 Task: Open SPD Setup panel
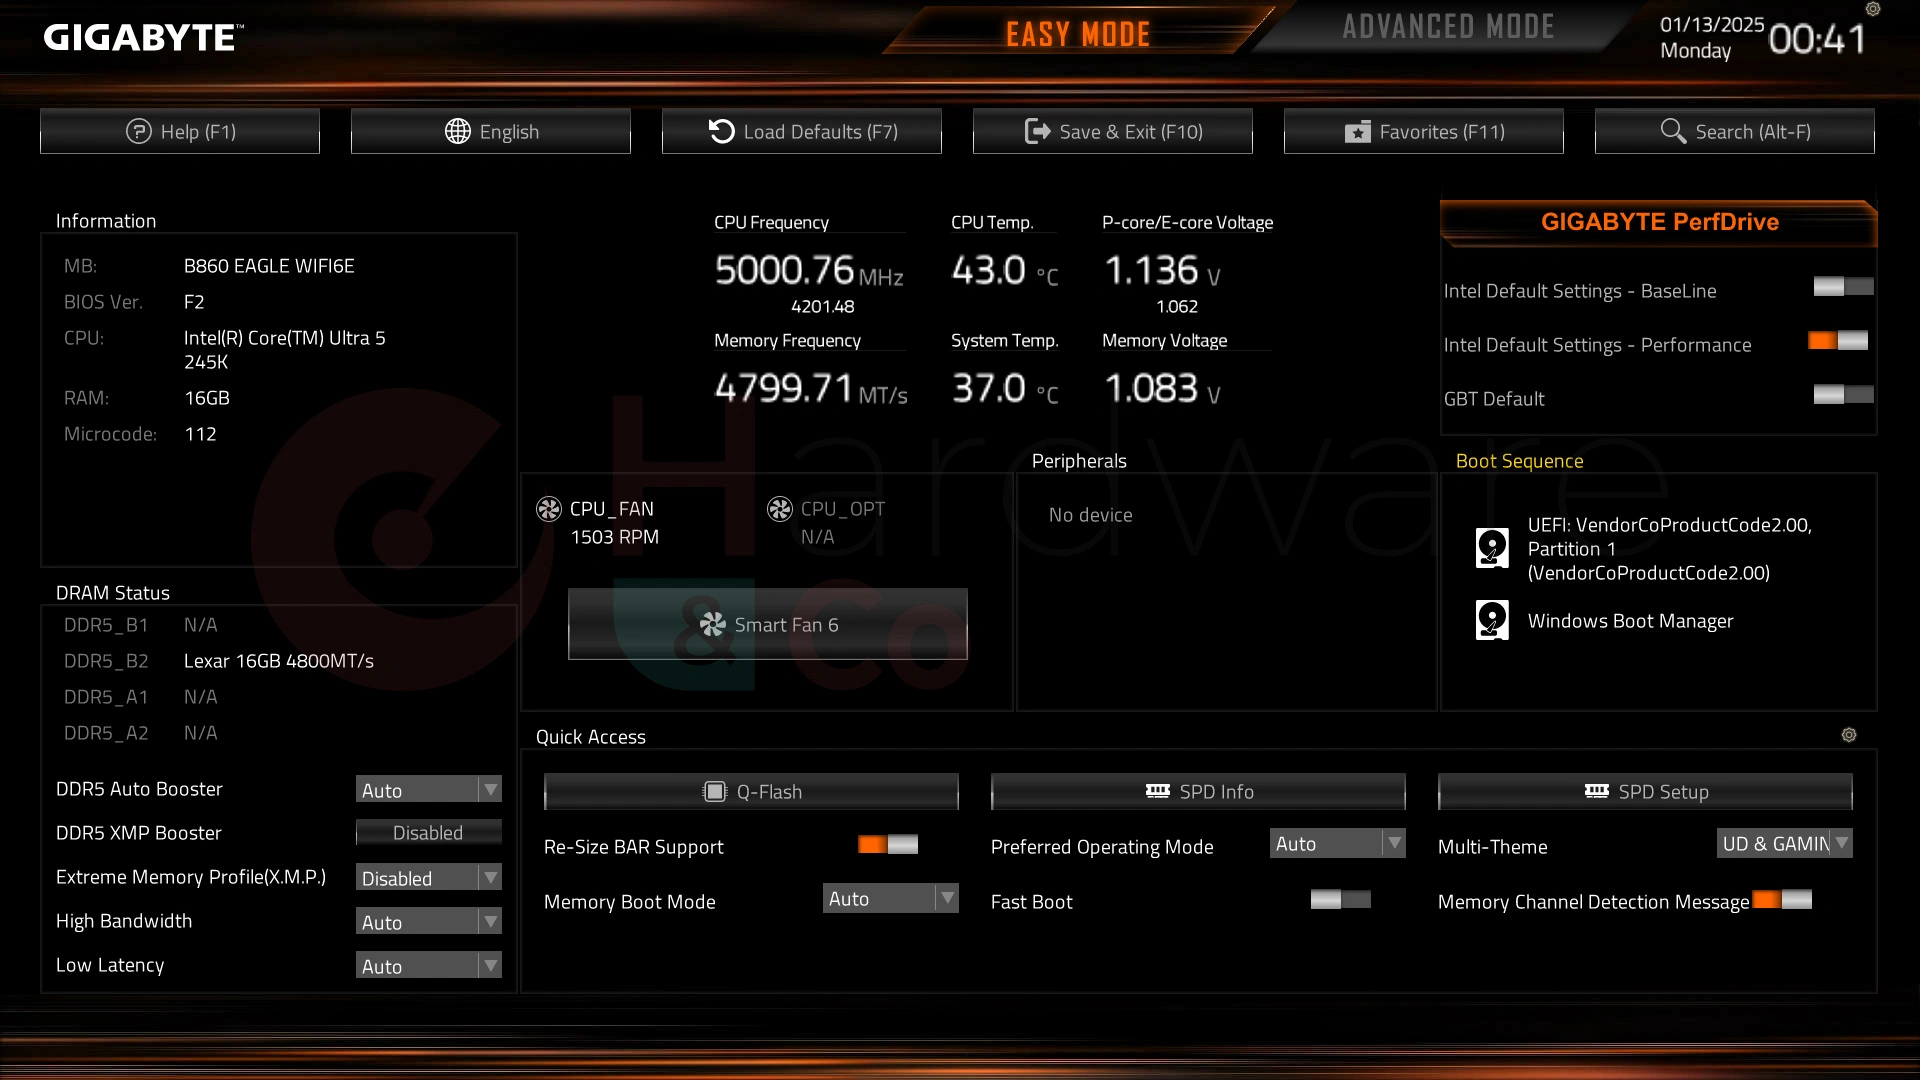1644,791
